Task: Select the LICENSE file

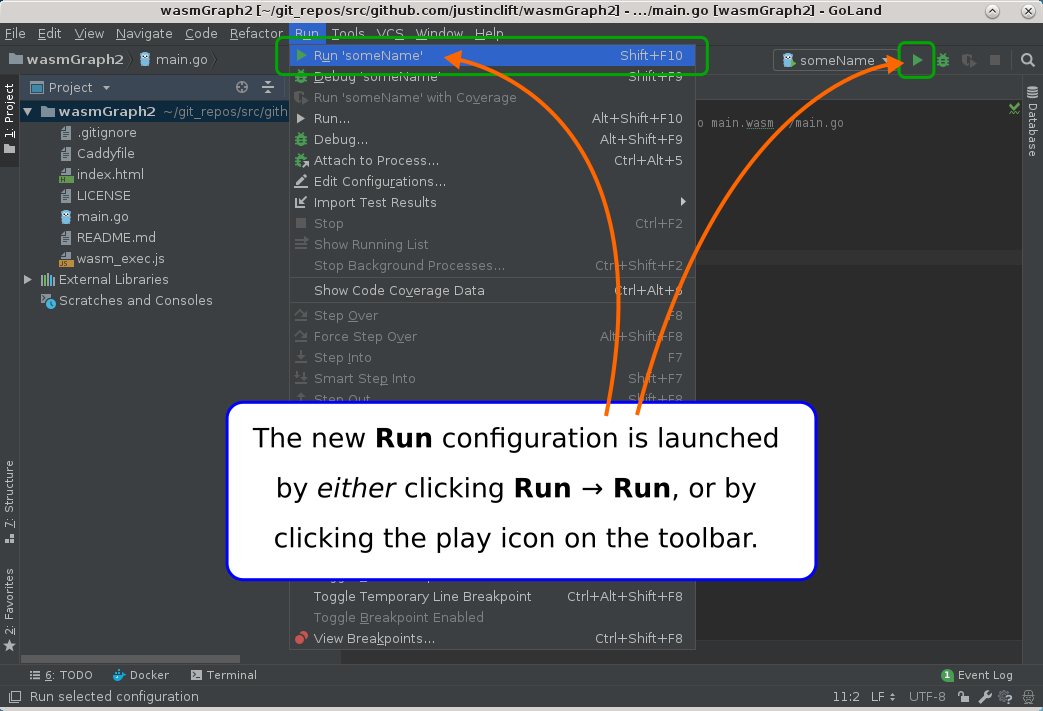Action: (103, 196)
